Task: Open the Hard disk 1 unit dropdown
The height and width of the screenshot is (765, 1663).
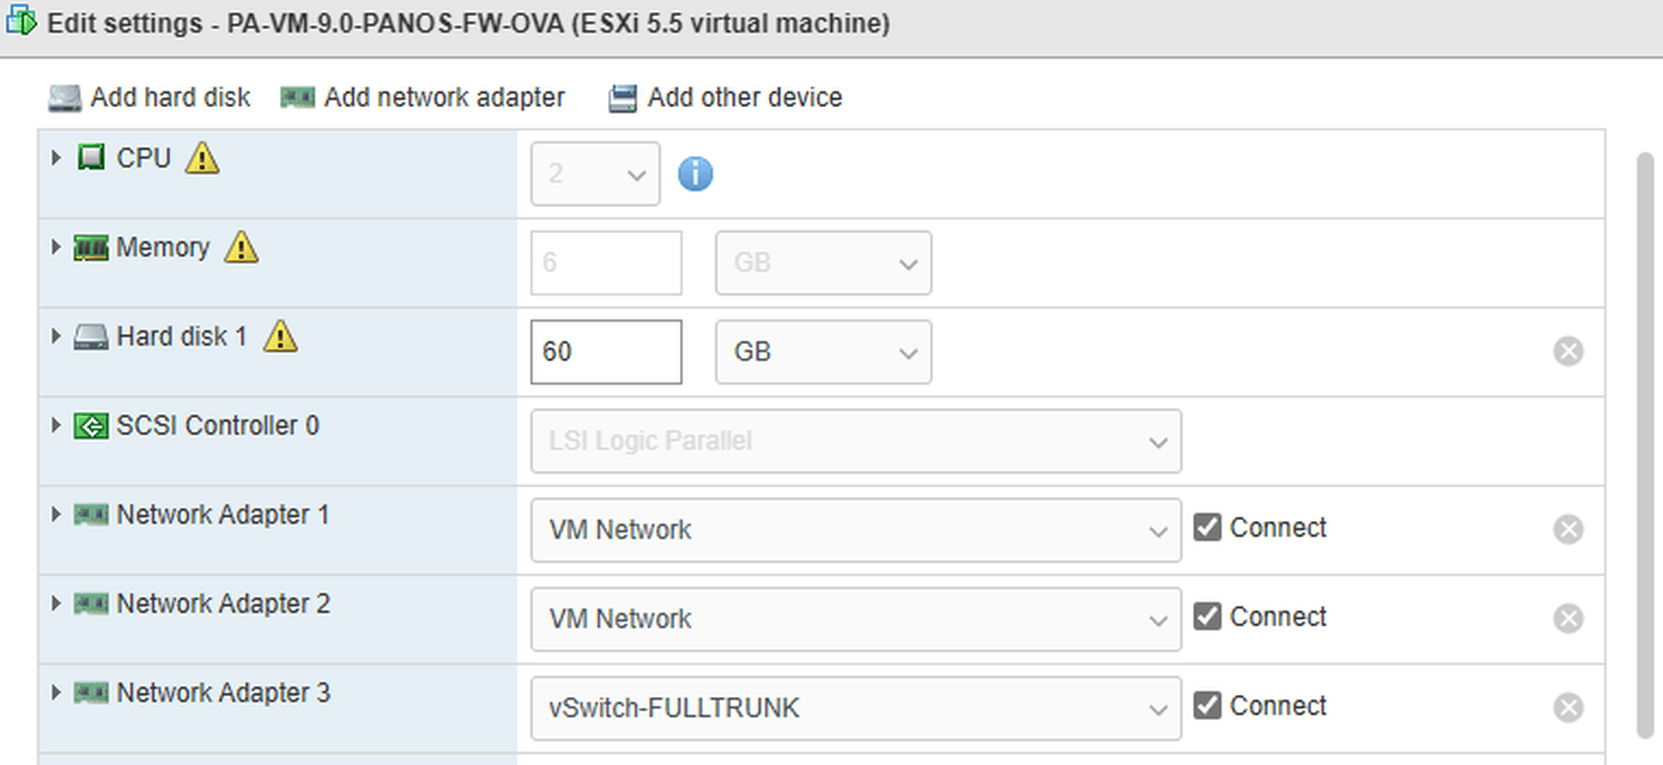Action: [x=823, y=352]
